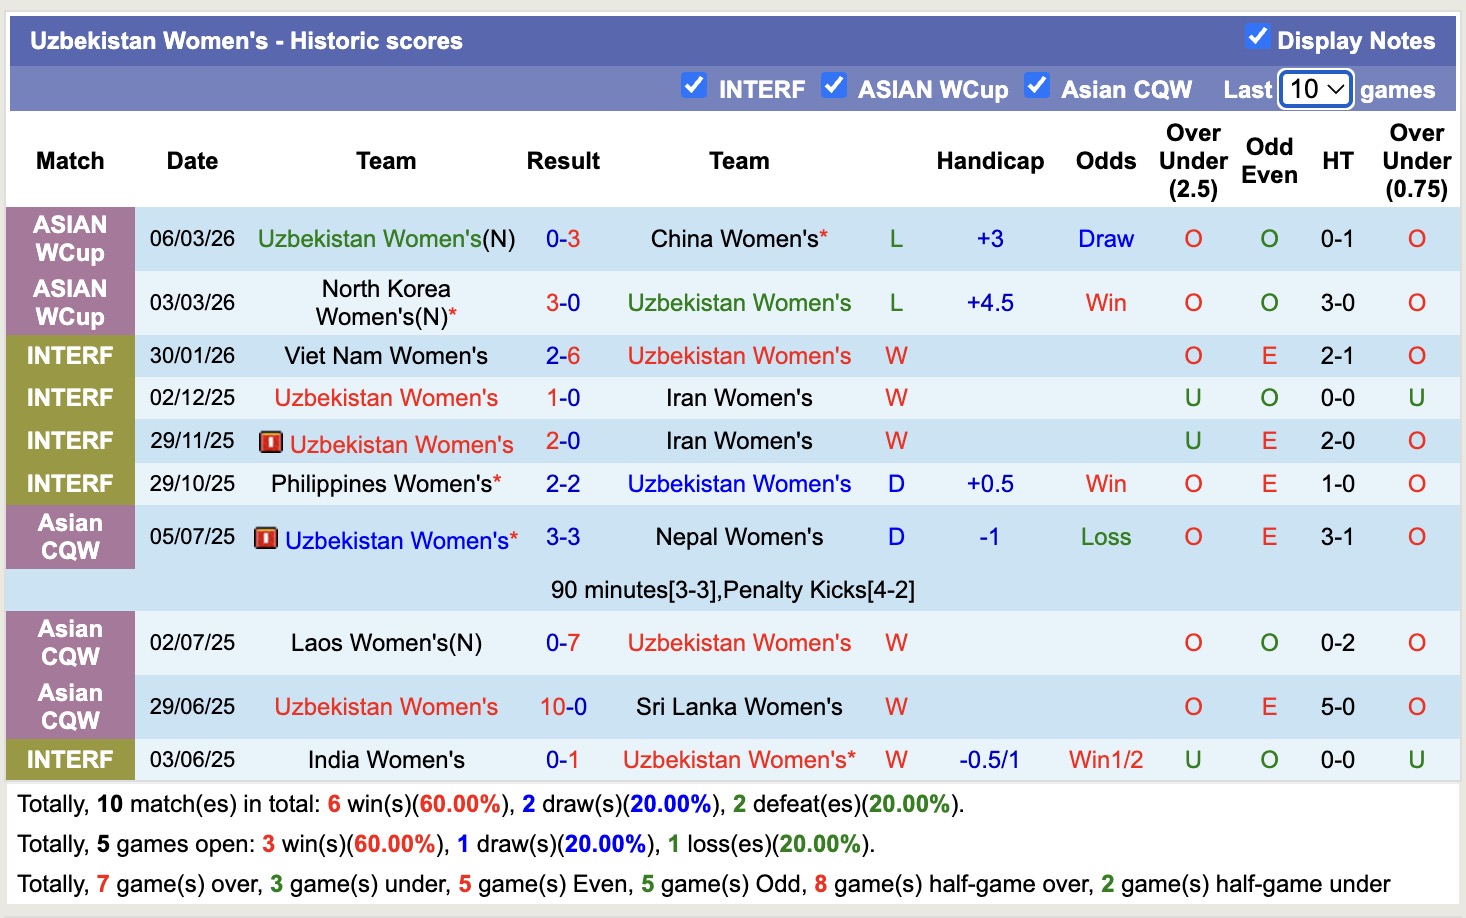Toggle the Asian CQW filter checkbox
The image size is (1466, 918).
[1037, 86]
